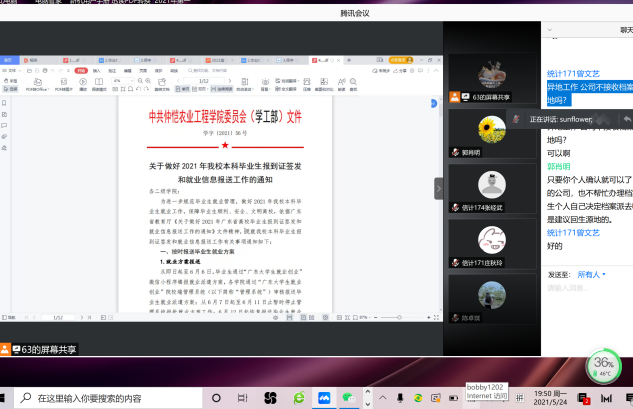Select participant tile 陈卓琪
This screenshot has height=409, width=633.
click(490, 294)
